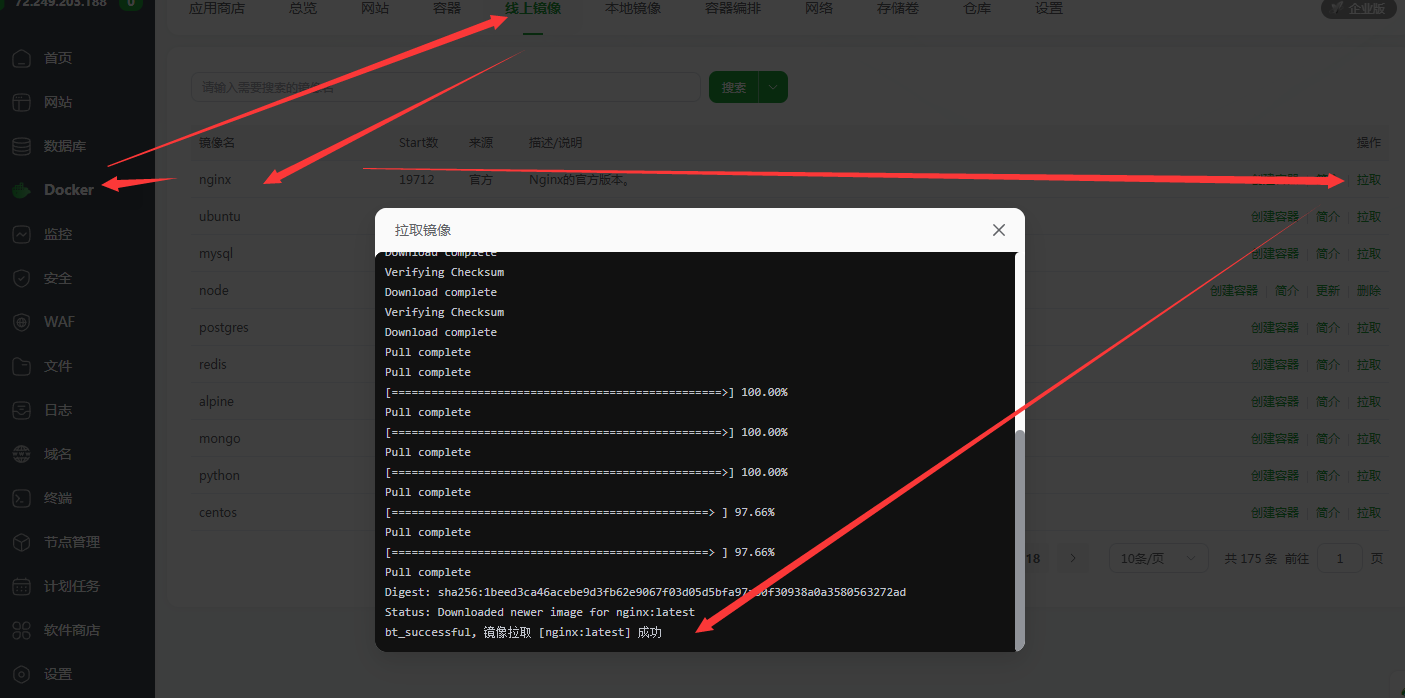This screenshot has width=1405, height=698.
Task: Click the image search input field
Action: pos(445,87)
